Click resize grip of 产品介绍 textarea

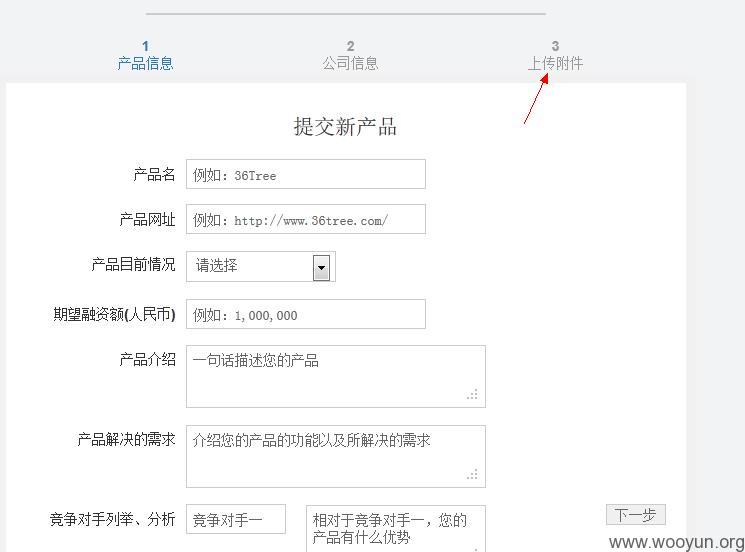(472, 394)
